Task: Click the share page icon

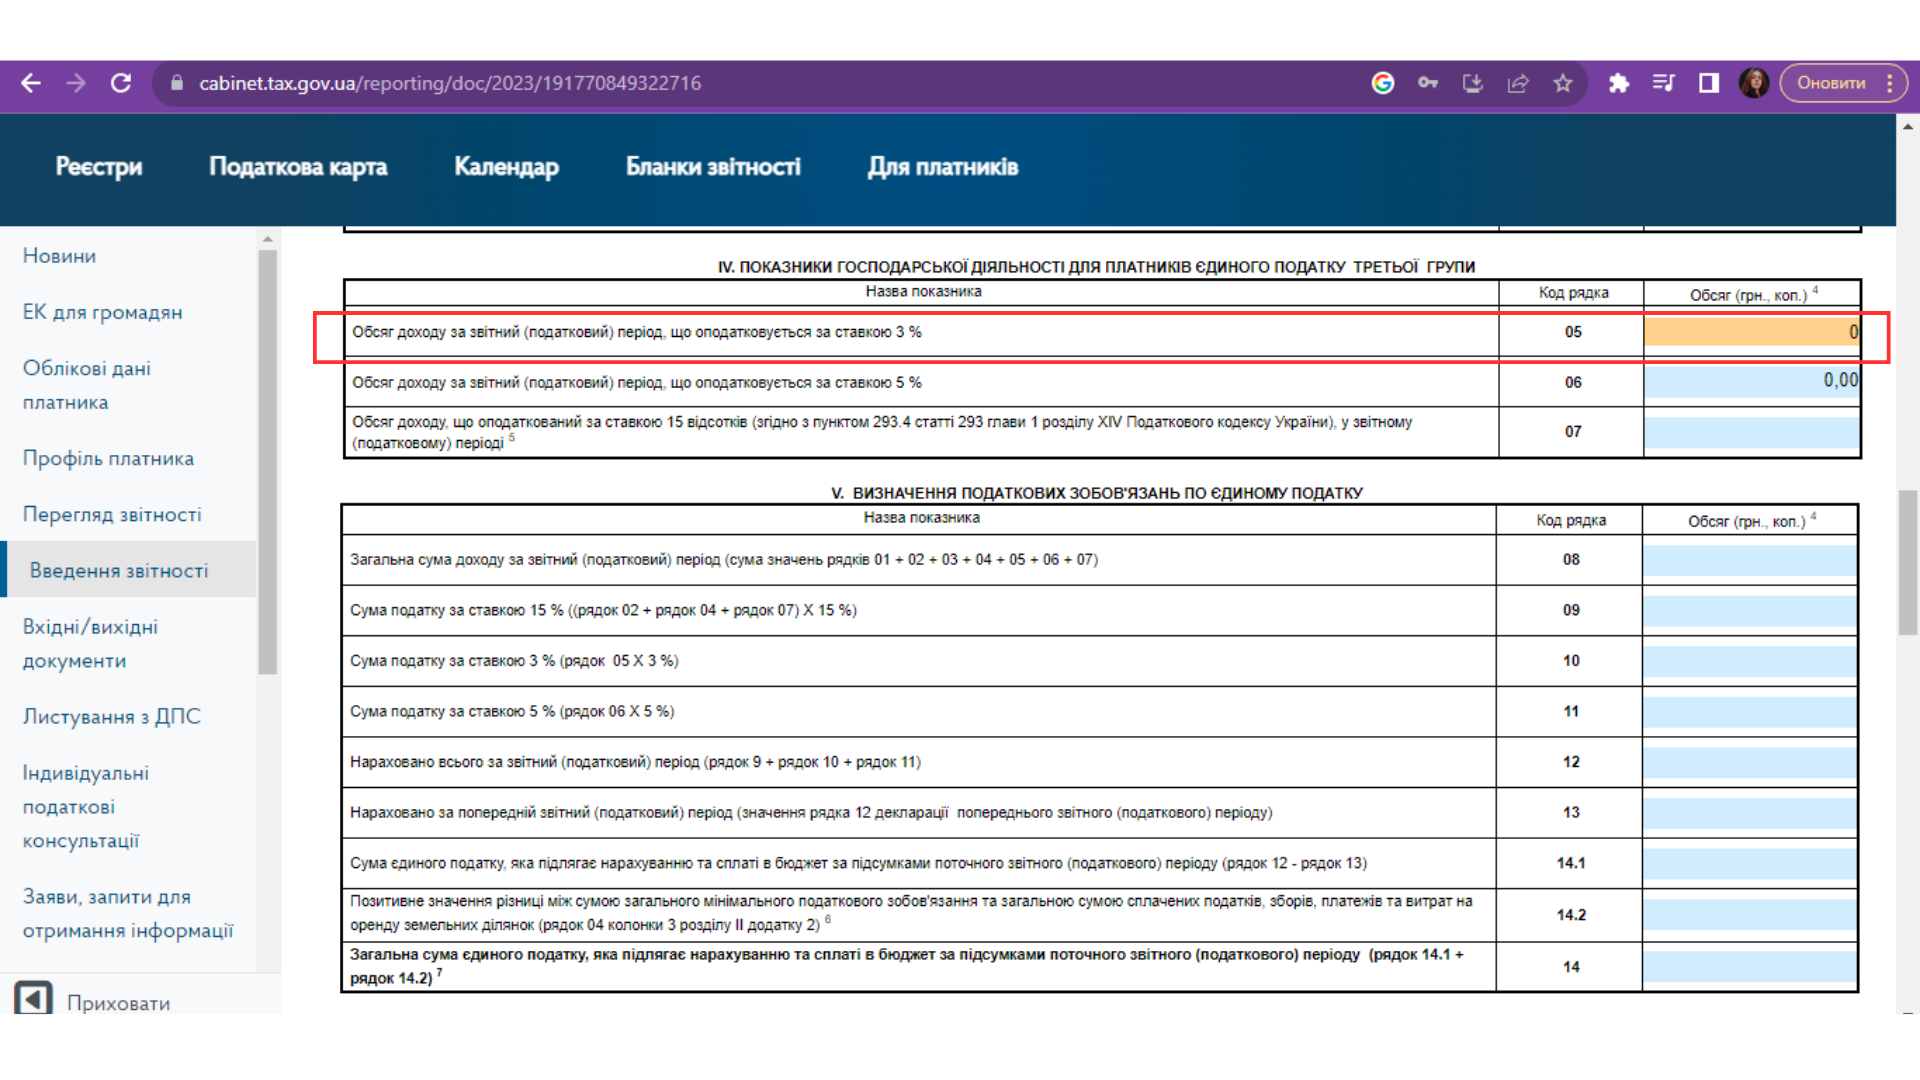Action: point(1518,83)
